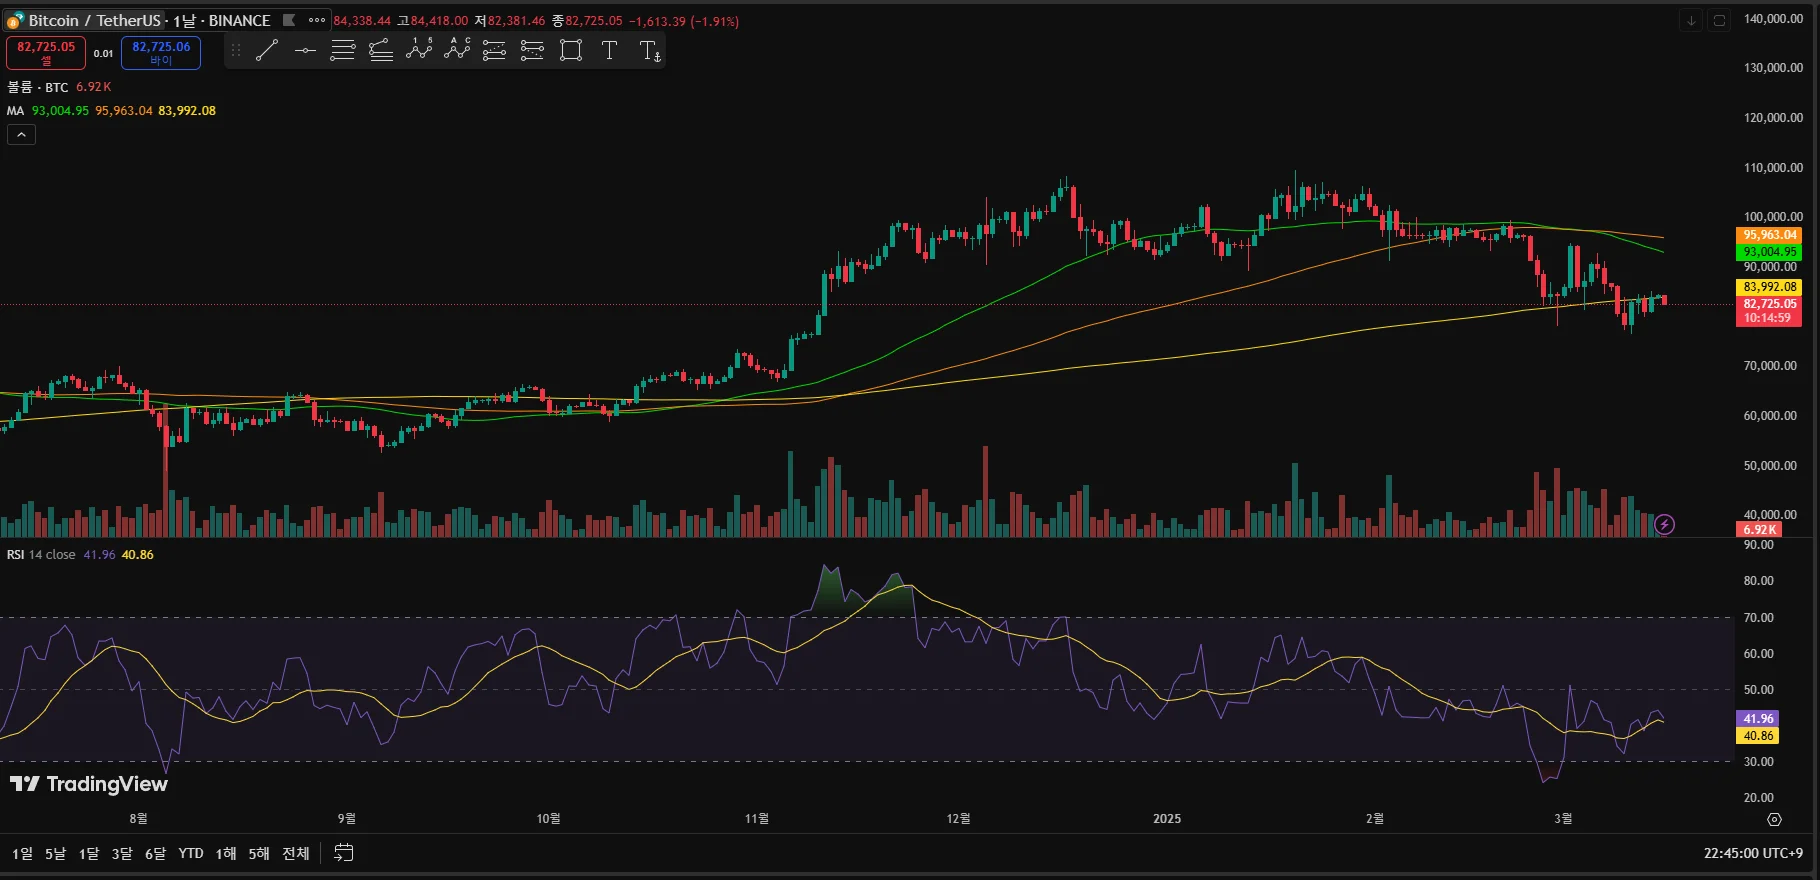Viewport: 1820px width, 880px height.
Task: Pick the Fib Retracement tool
Action: point(343,51)
